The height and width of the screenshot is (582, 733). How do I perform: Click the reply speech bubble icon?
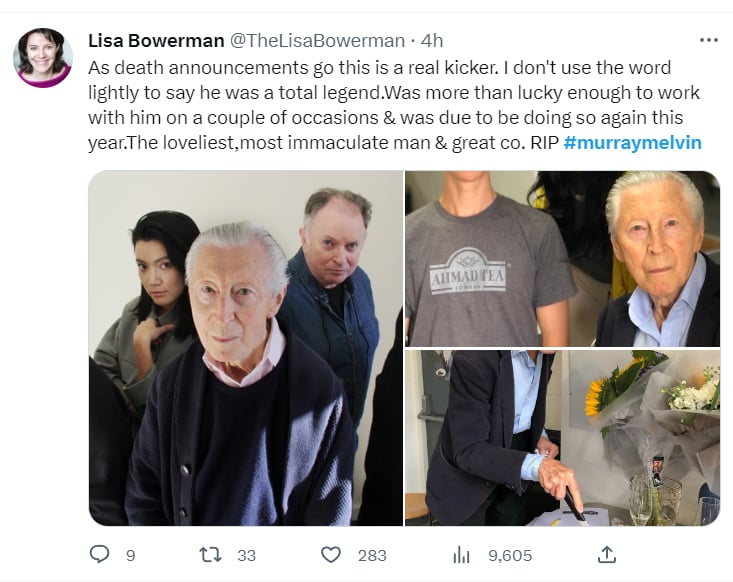[99, 554]
